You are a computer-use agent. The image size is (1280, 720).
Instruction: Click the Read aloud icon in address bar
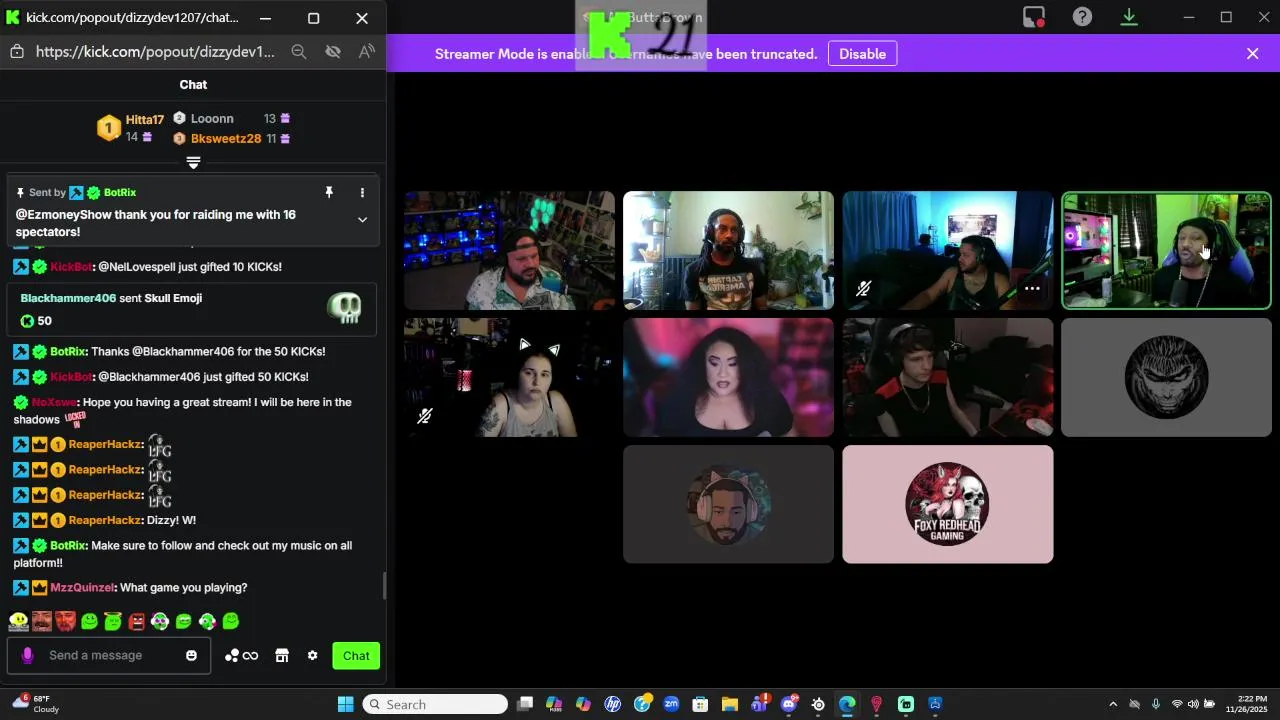point(366,52)
